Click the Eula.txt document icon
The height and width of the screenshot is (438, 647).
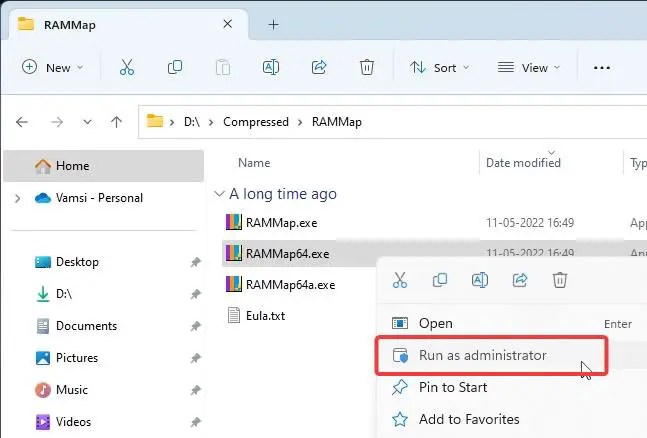(234, 315)
